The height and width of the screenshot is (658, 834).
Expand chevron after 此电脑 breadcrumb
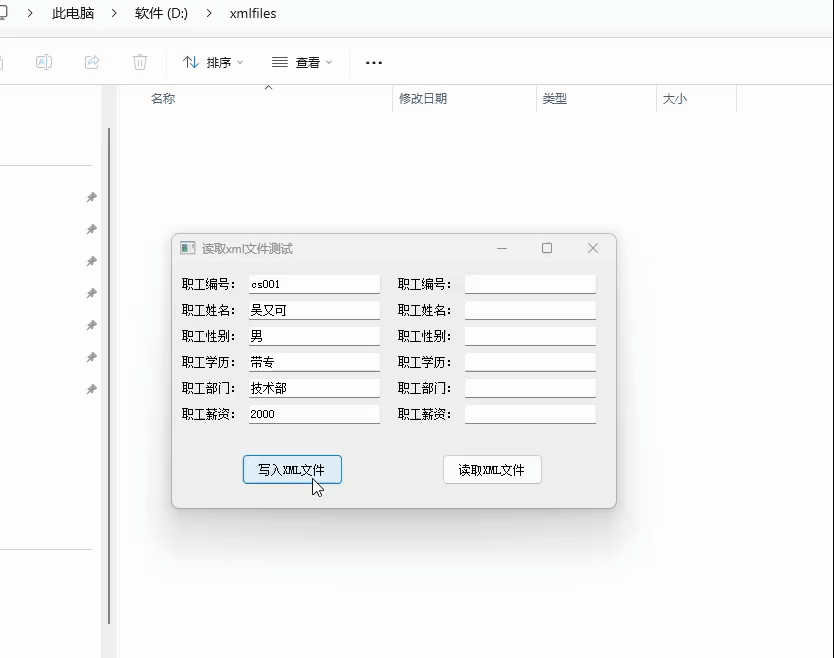click(x=114, y=13)
